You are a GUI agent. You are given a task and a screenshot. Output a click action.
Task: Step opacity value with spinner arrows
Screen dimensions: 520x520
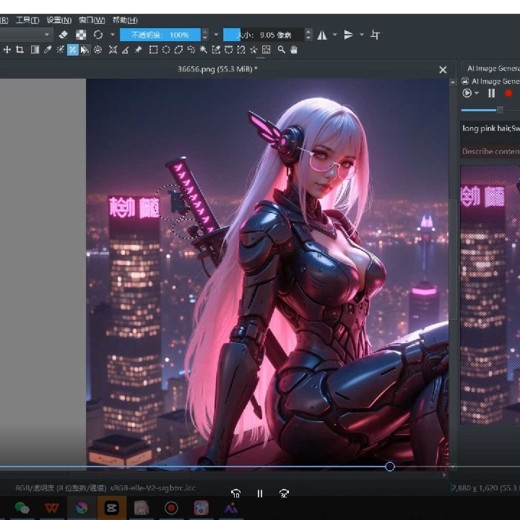205,35
